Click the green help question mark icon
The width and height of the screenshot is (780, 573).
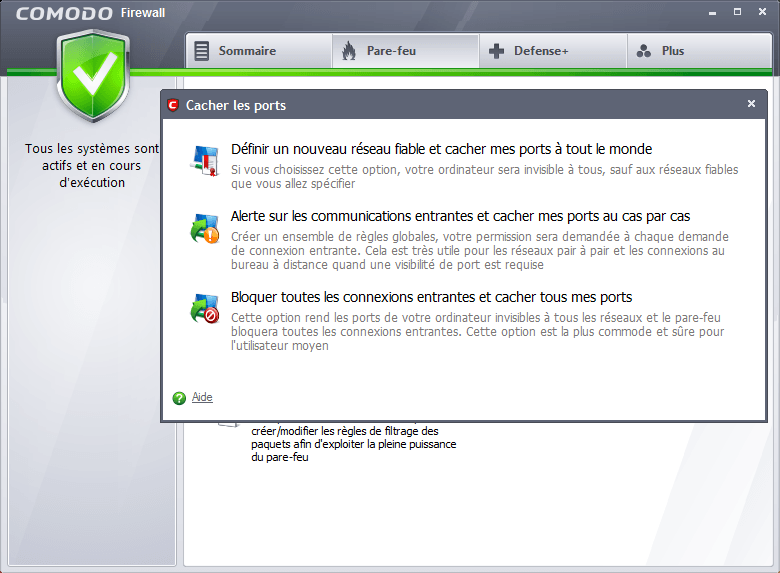pos(179,398)
